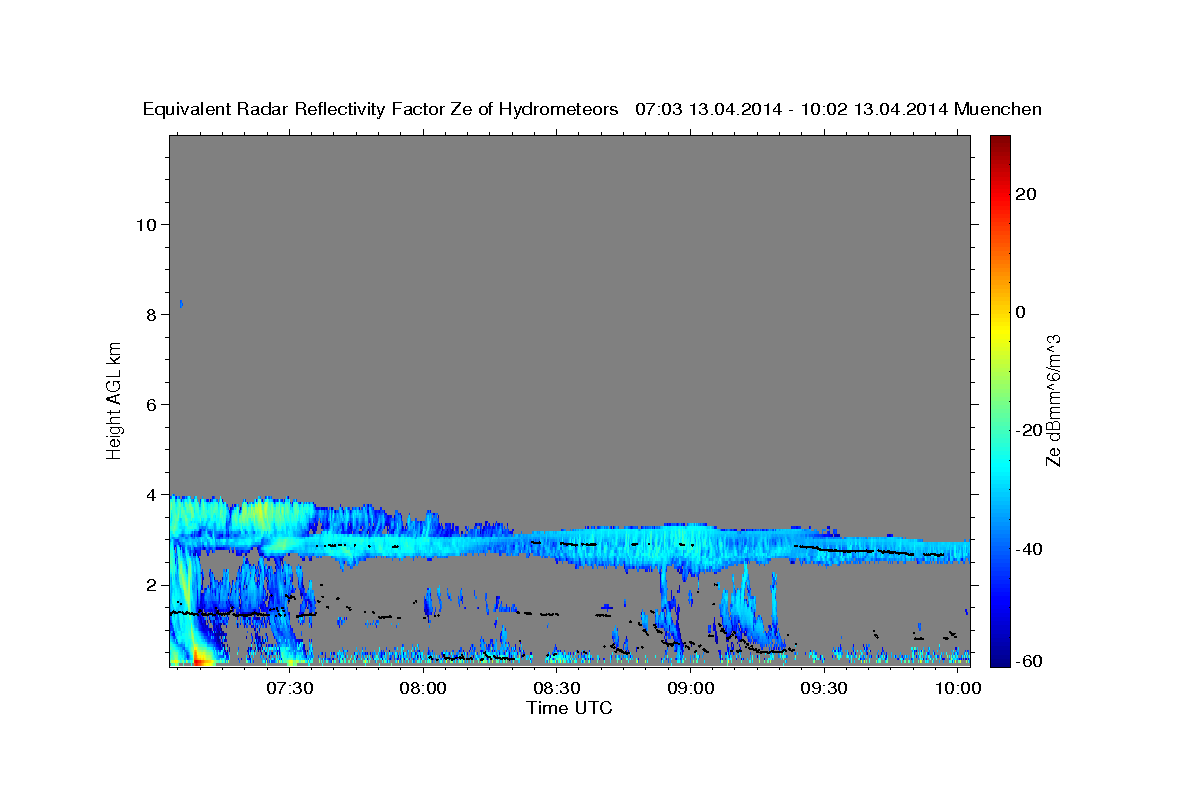This screenshot has width=1200, height=800.
Task: Click the colorbar label 20
Action: 1026,194
